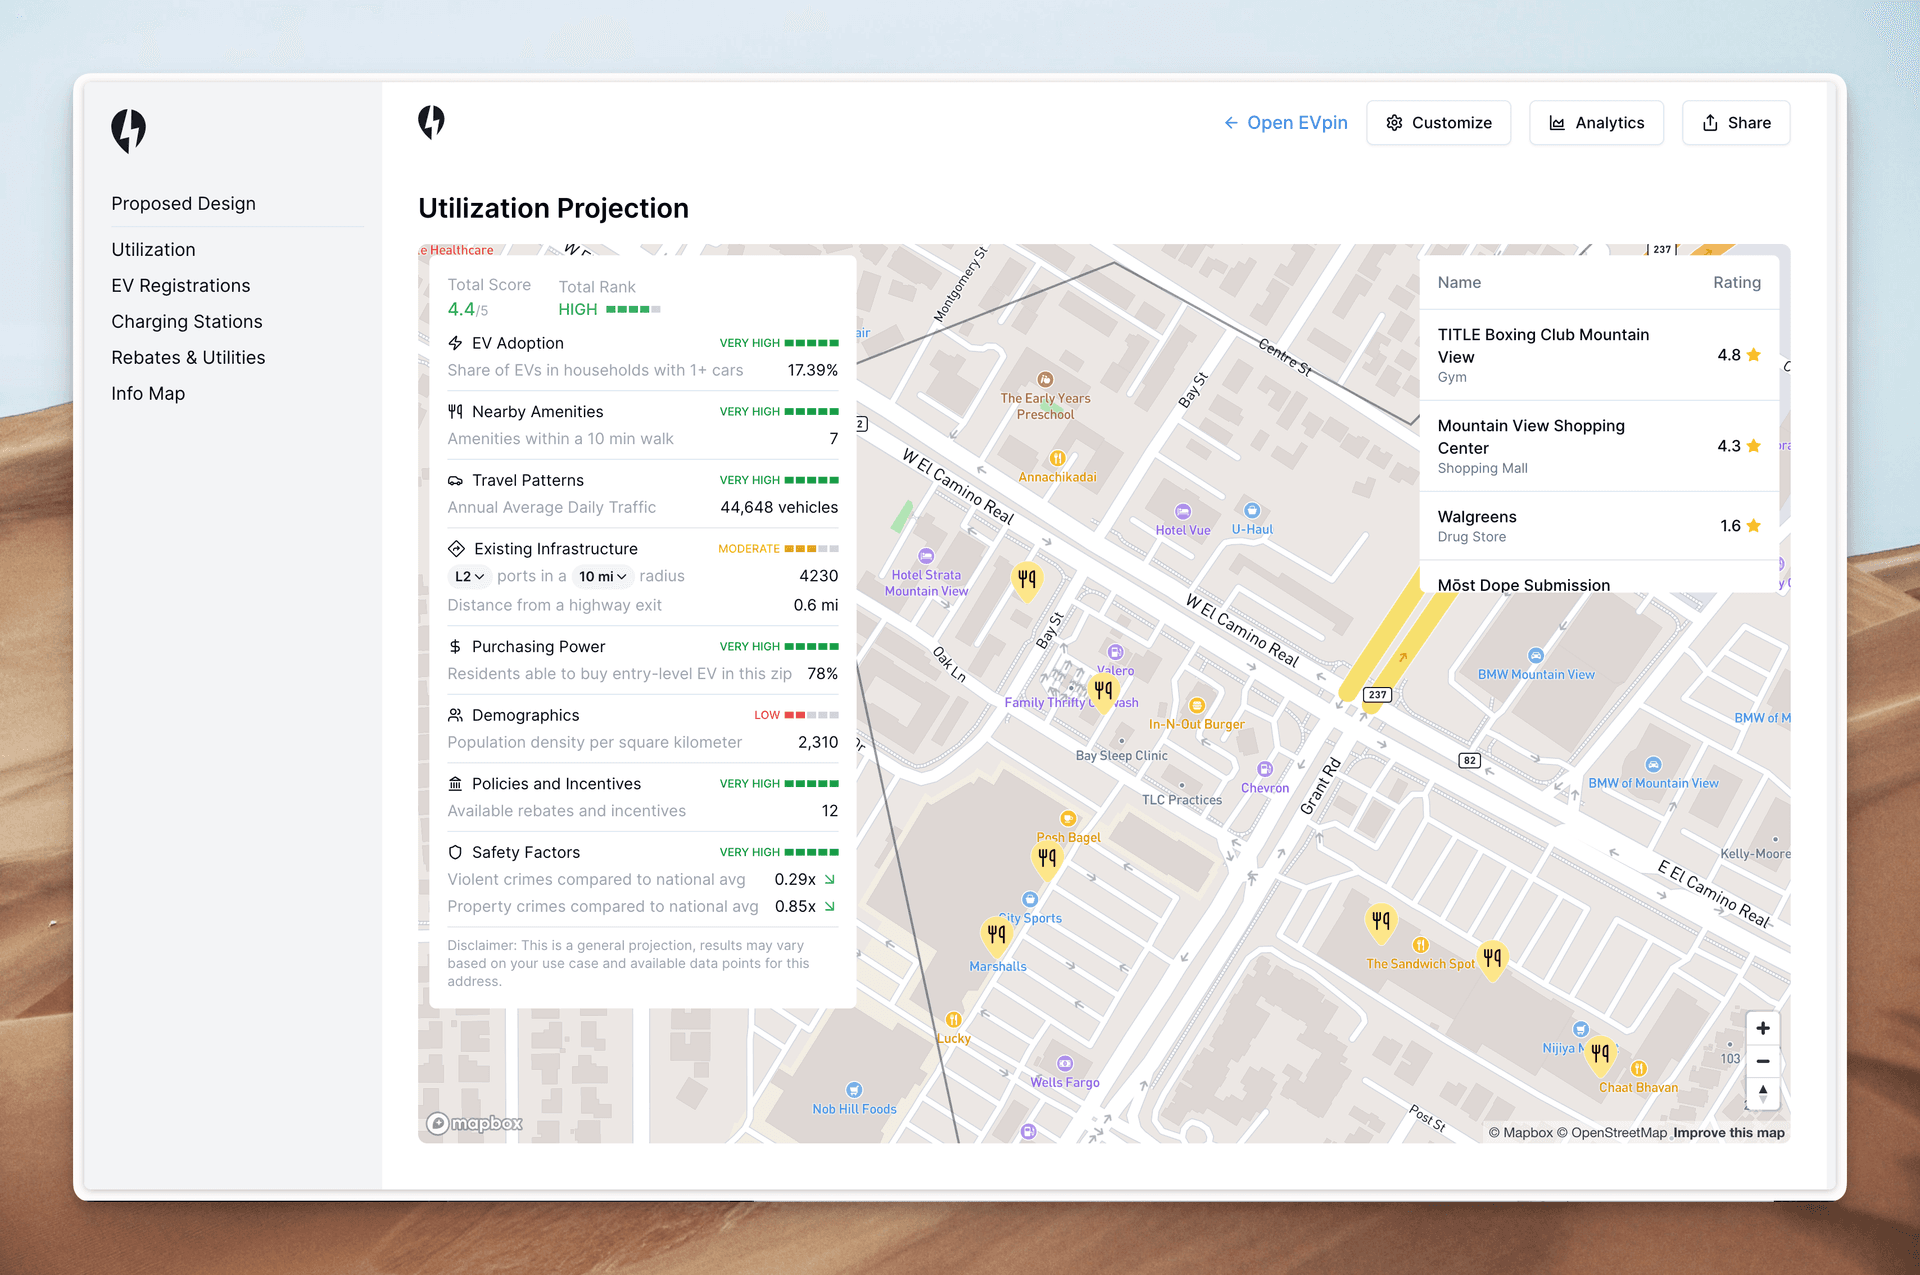Click the BMW Mountain View map marker
Screen dimensions: 1920x1275
click(1536, 656)
